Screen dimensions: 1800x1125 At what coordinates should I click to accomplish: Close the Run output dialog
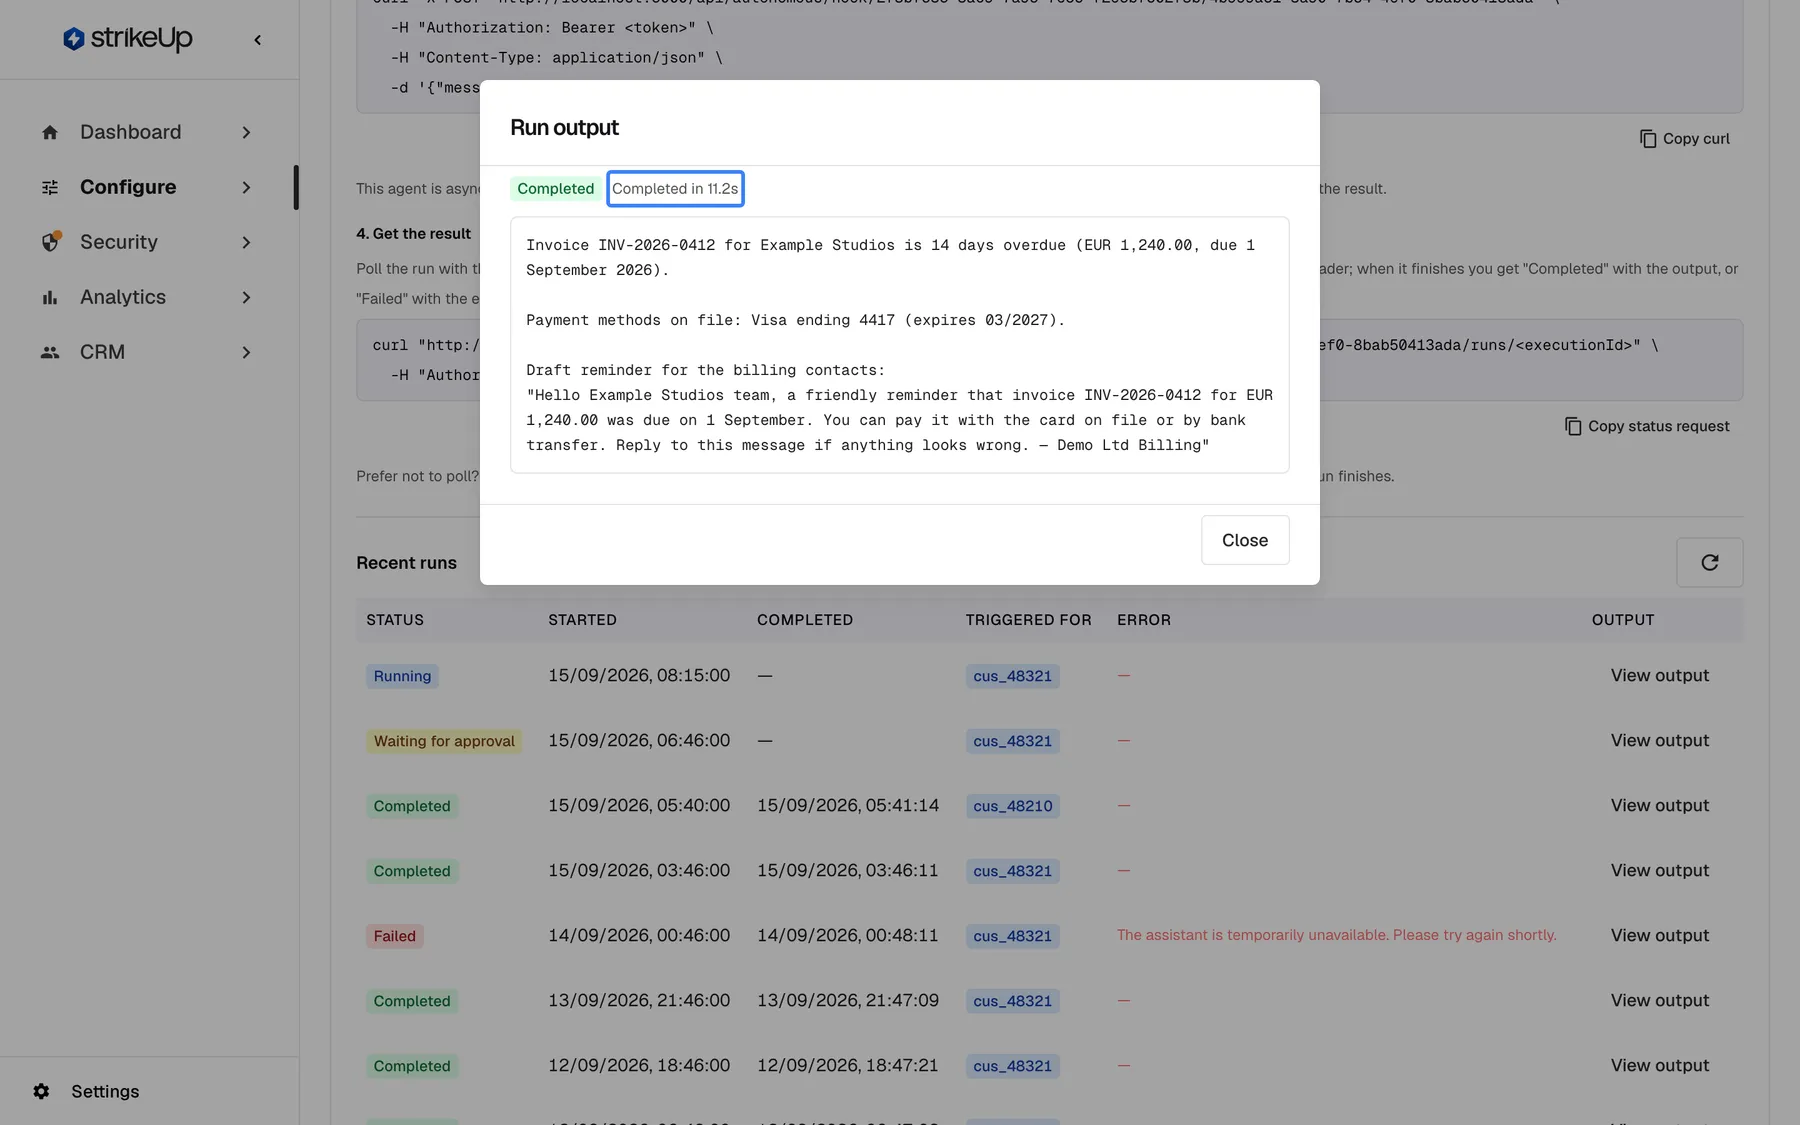tap(1244, 540)
